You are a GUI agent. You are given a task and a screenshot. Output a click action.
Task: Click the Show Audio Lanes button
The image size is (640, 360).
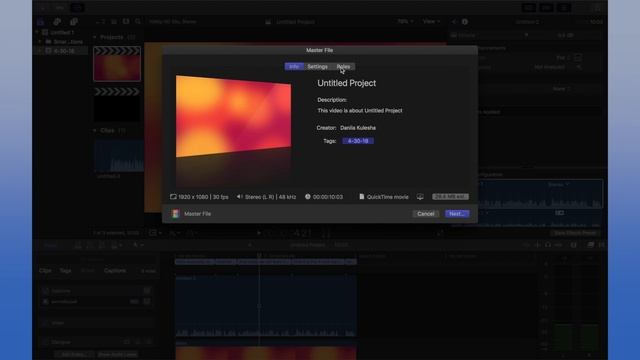coord(118,354)
